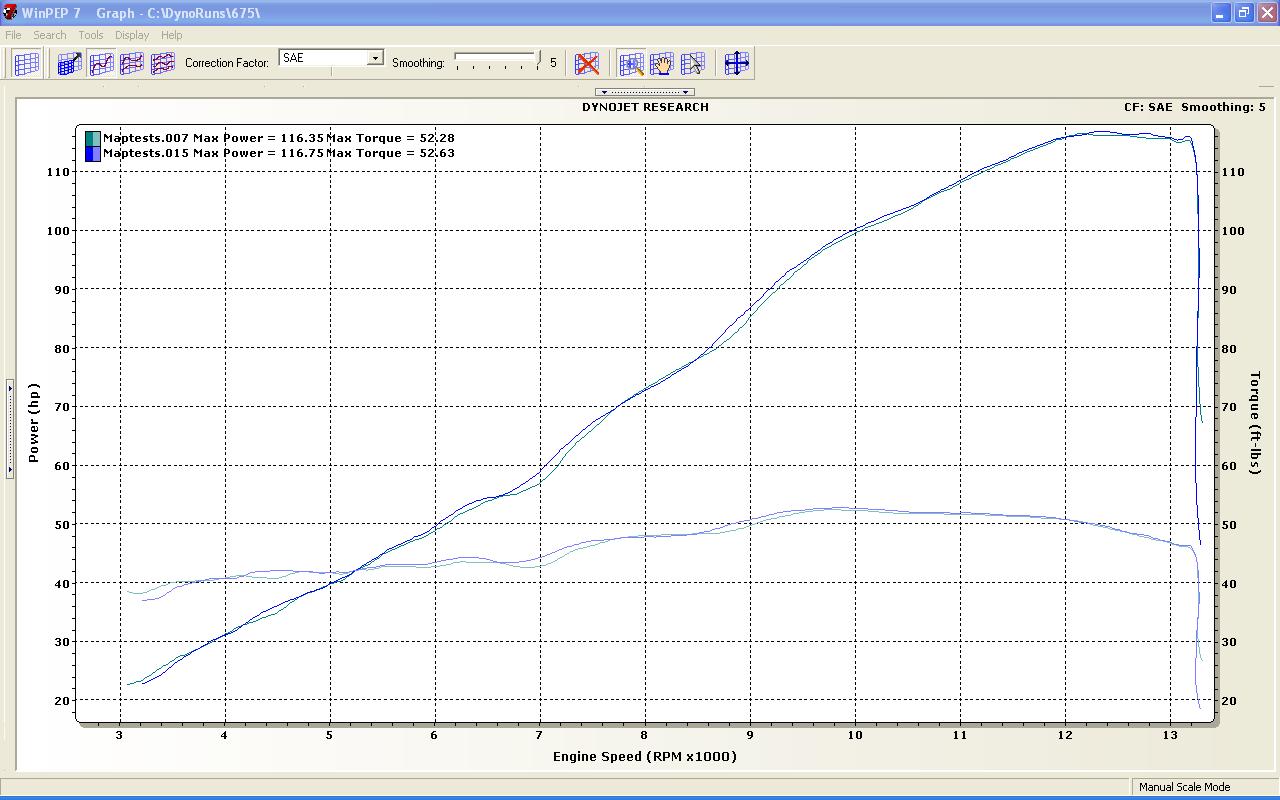The width and height of the screenshot is (1280, 800).
Task: Expand the collapsed panel above the graph
Action: click(645, 92)
